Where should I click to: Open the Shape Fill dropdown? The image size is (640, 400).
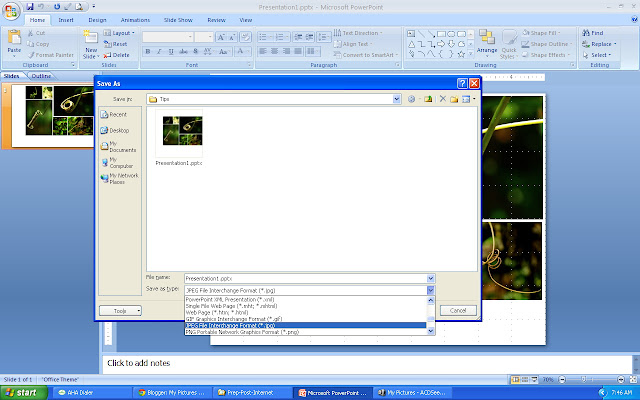(x=542, y=33)
